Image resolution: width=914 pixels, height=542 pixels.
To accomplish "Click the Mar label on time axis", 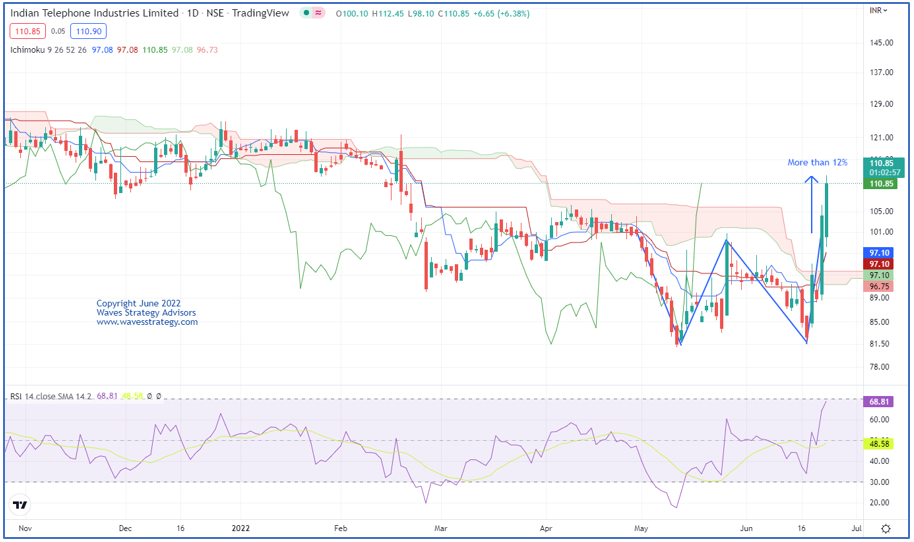I will point(441,528).
